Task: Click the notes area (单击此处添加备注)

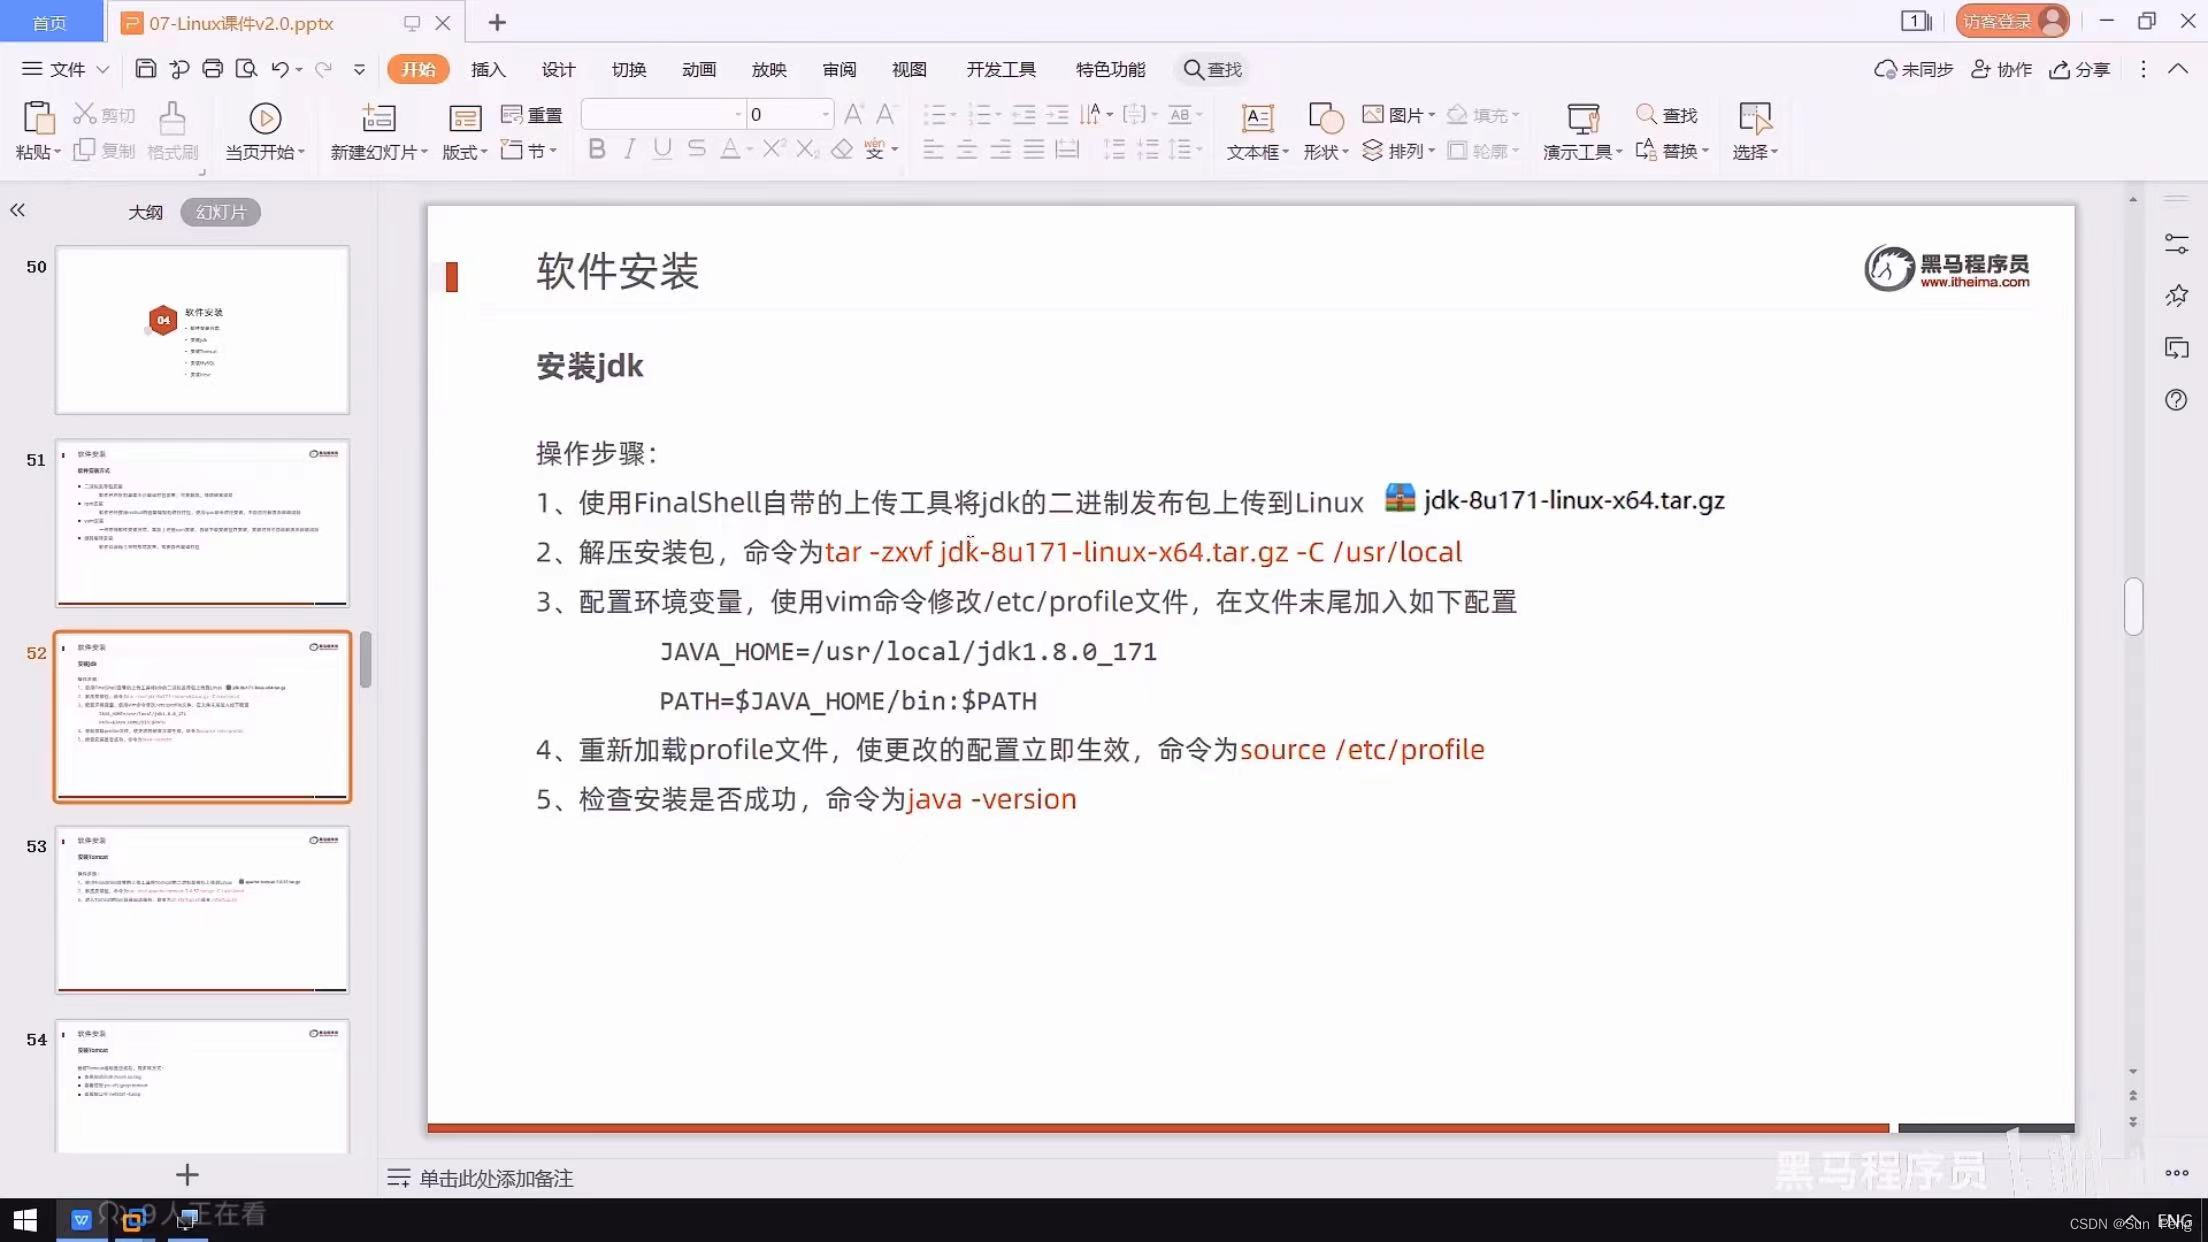Action: tap(495, 1178)
